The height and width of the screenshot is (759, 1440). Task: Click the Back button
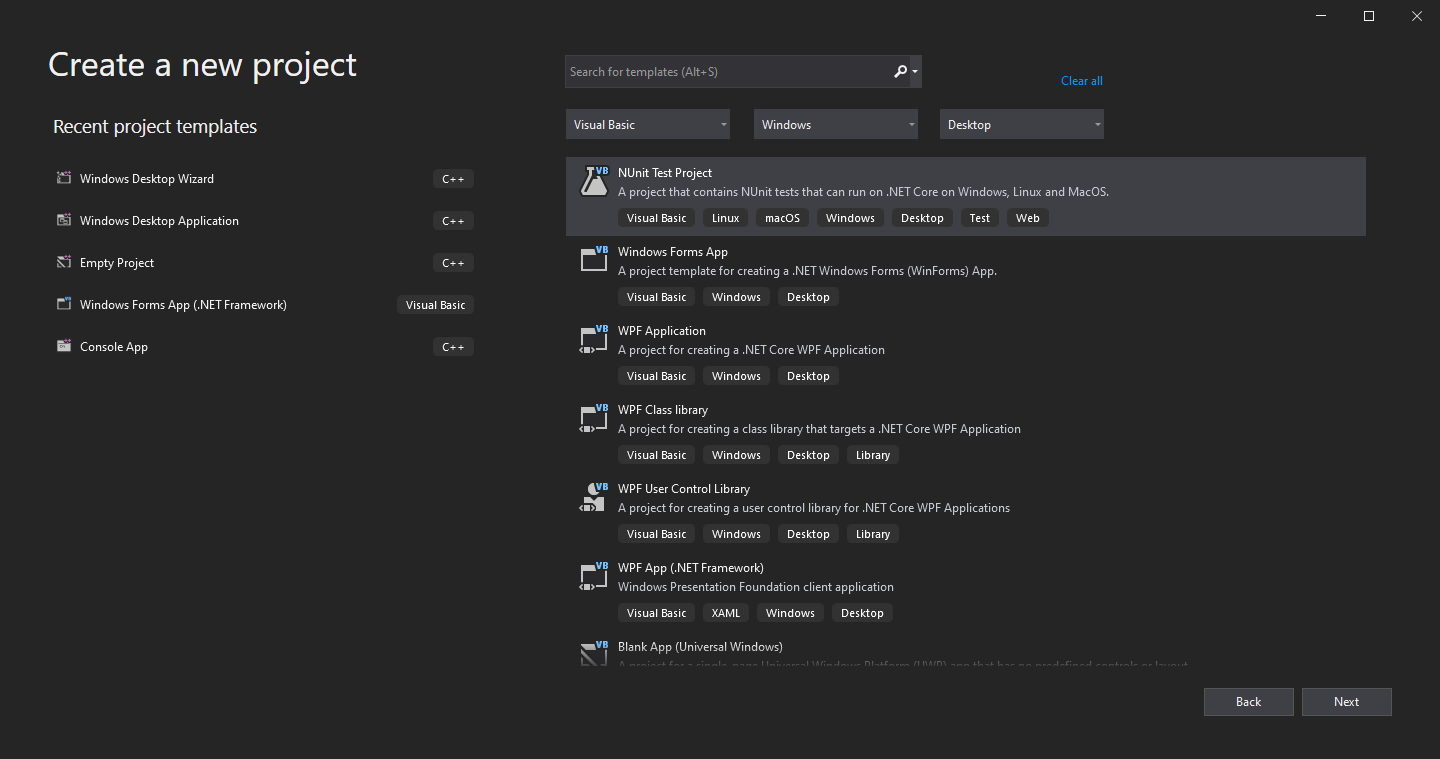coord(1248,702)
